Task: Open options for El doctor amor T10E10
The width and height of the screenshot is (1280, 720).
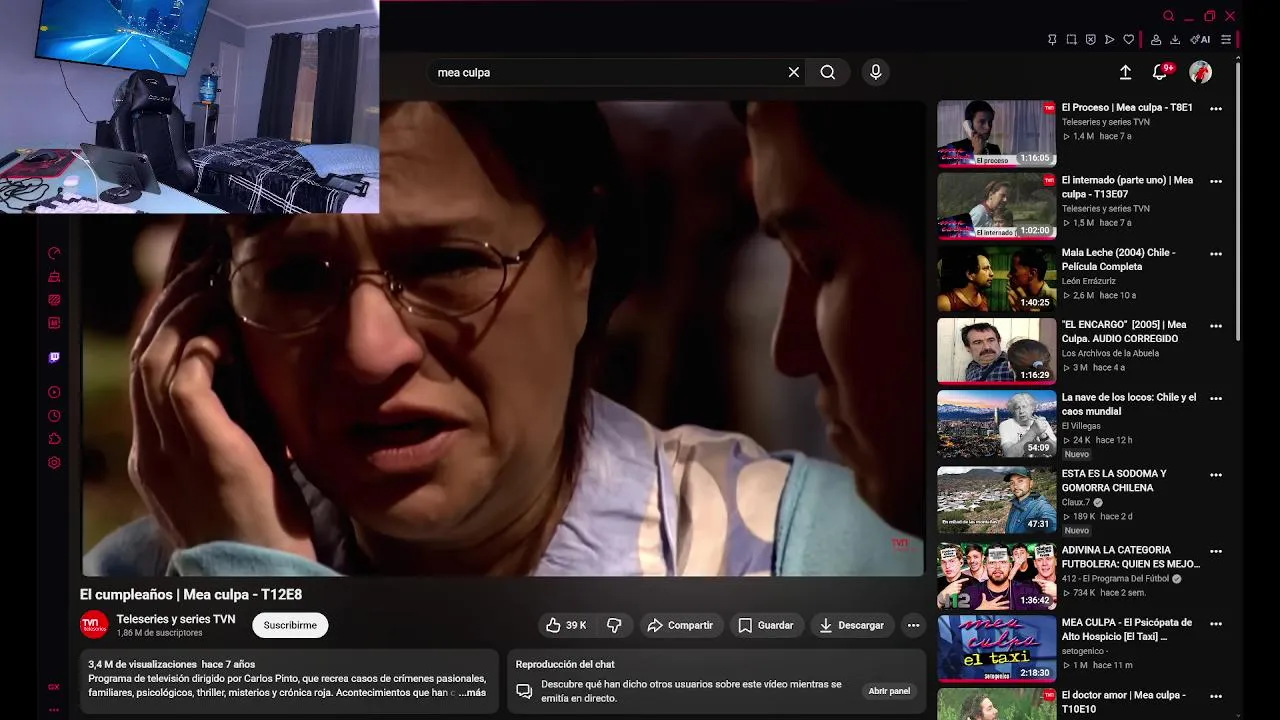Action: tap(1216, 696)
